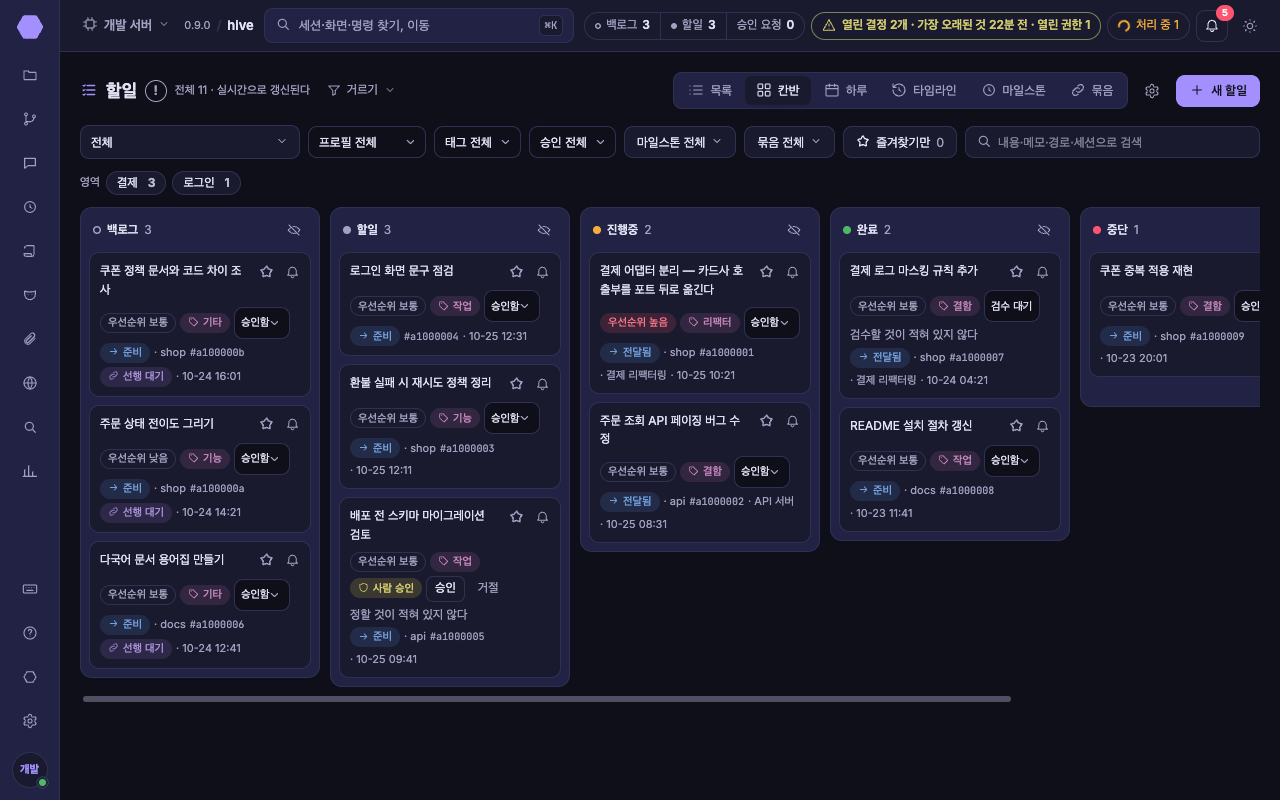Viewport: 1280px width, 800px height.
Task: Click 거절 on the 배포 전 스키마 마이그레이션 card
Action: click(x=488, y=588)
